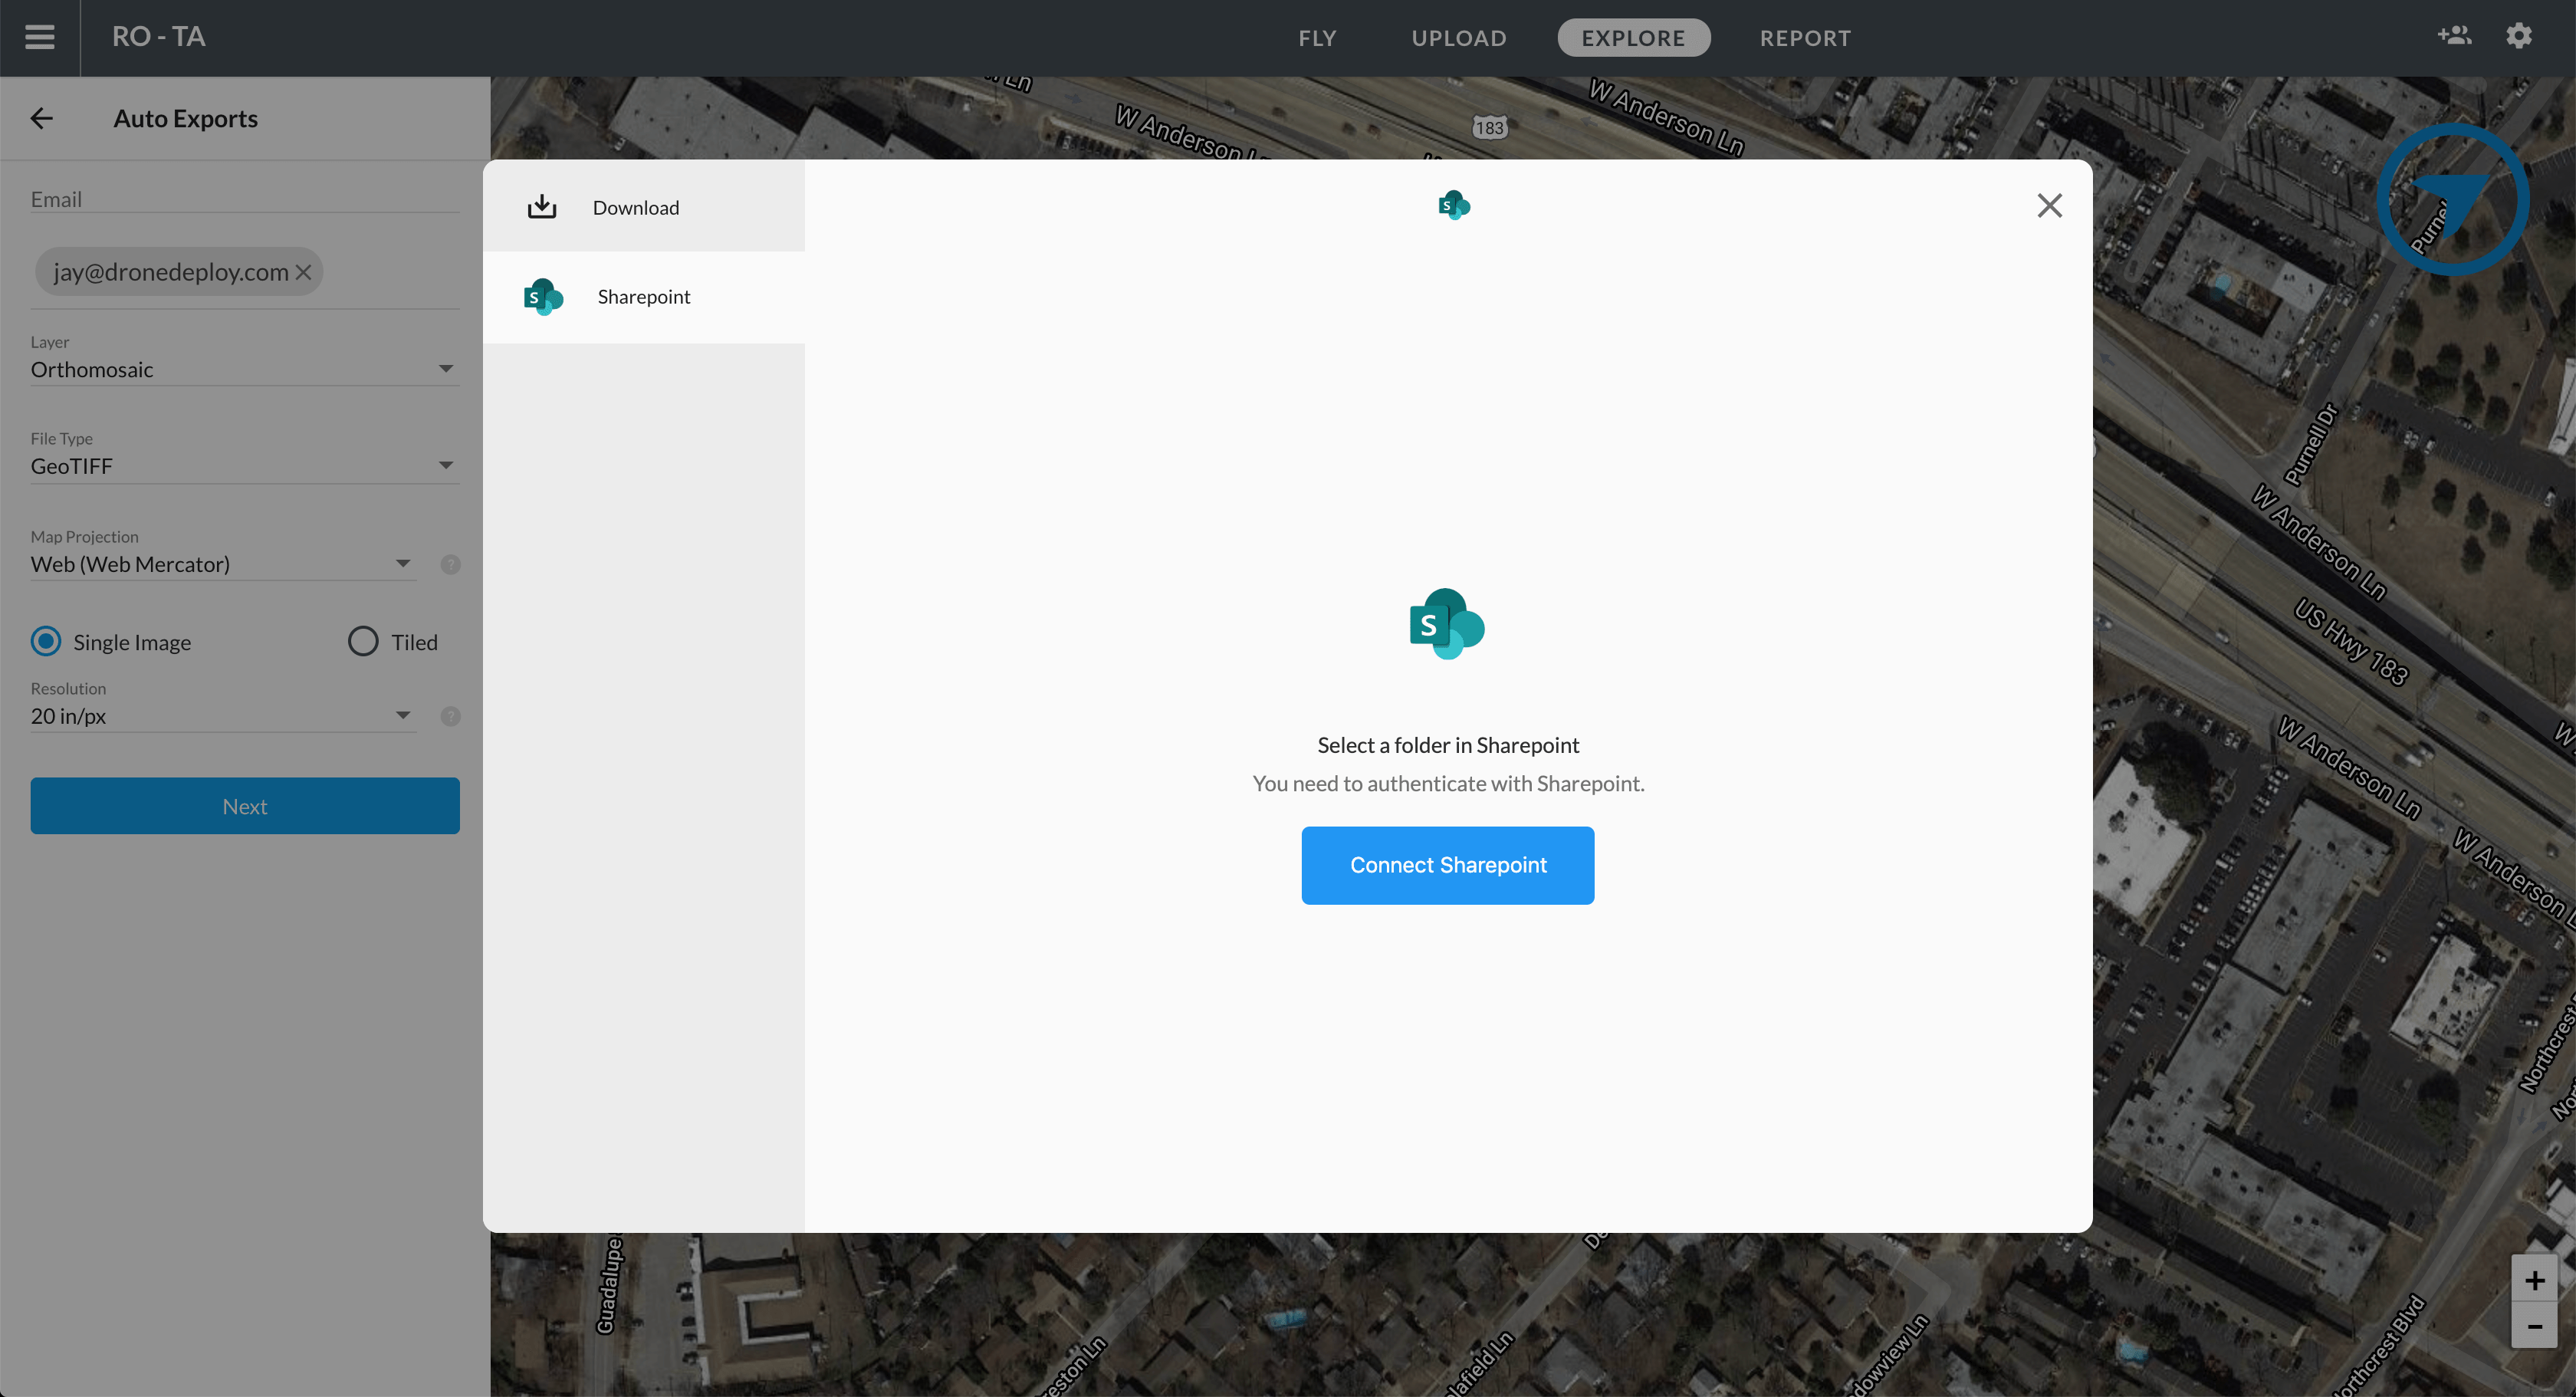Click the Connect Sharepoint button
Screen dimensions: 2576x1397
pos(1447,865)
